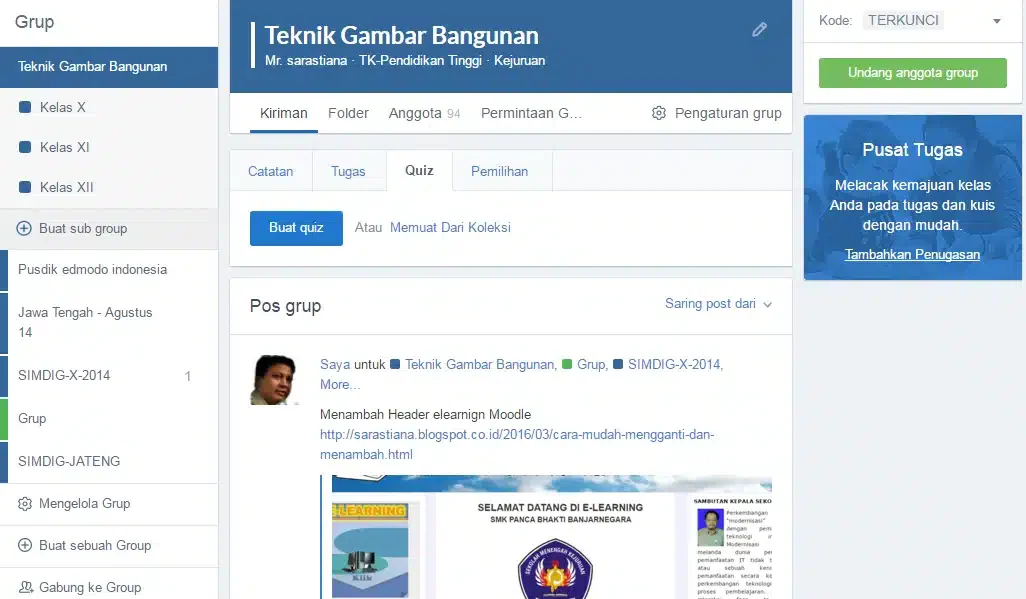Click the Tambahkan Penugasan link
The width and height of the screenshot is (1026, 599).
(912, 255)
